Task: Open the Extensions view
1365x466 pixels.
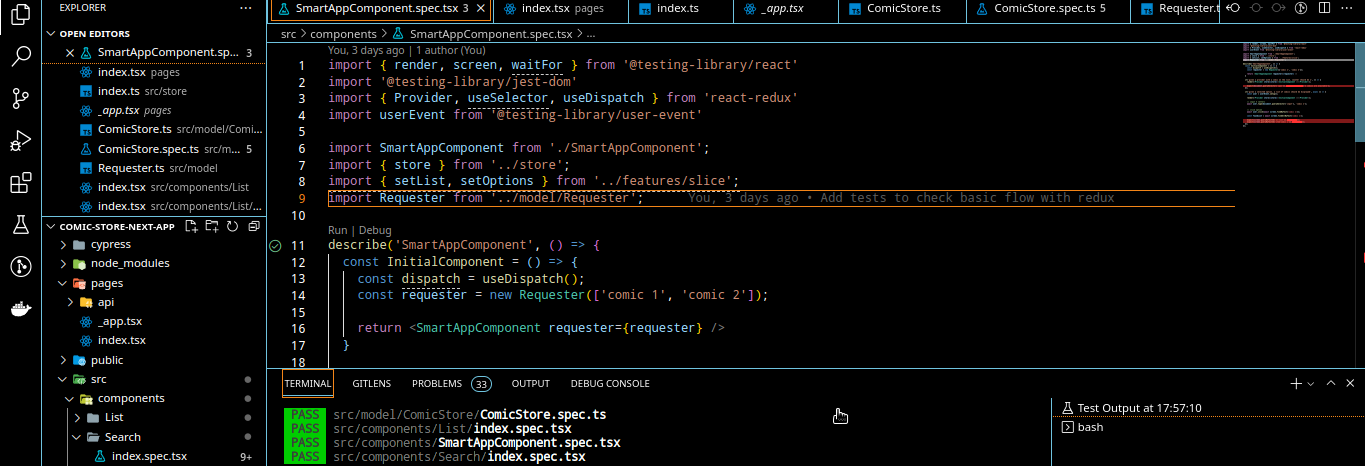Action: click(20, 184)
